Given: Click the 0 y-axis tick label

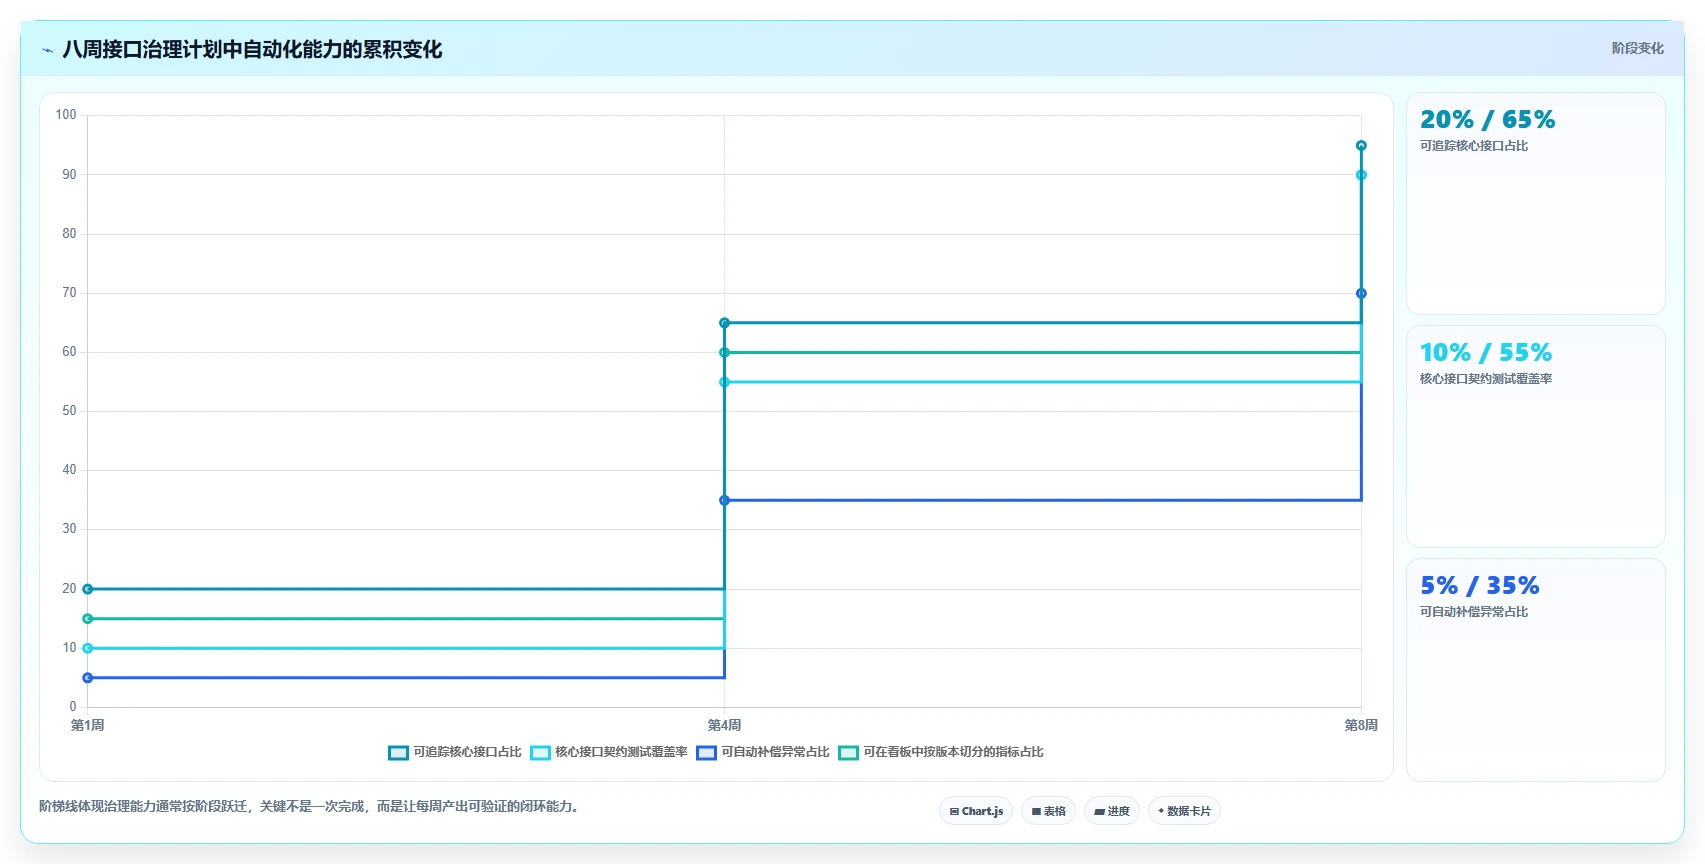Looking at the screenshot, I should pyautogui.click(x=73, y=707).
